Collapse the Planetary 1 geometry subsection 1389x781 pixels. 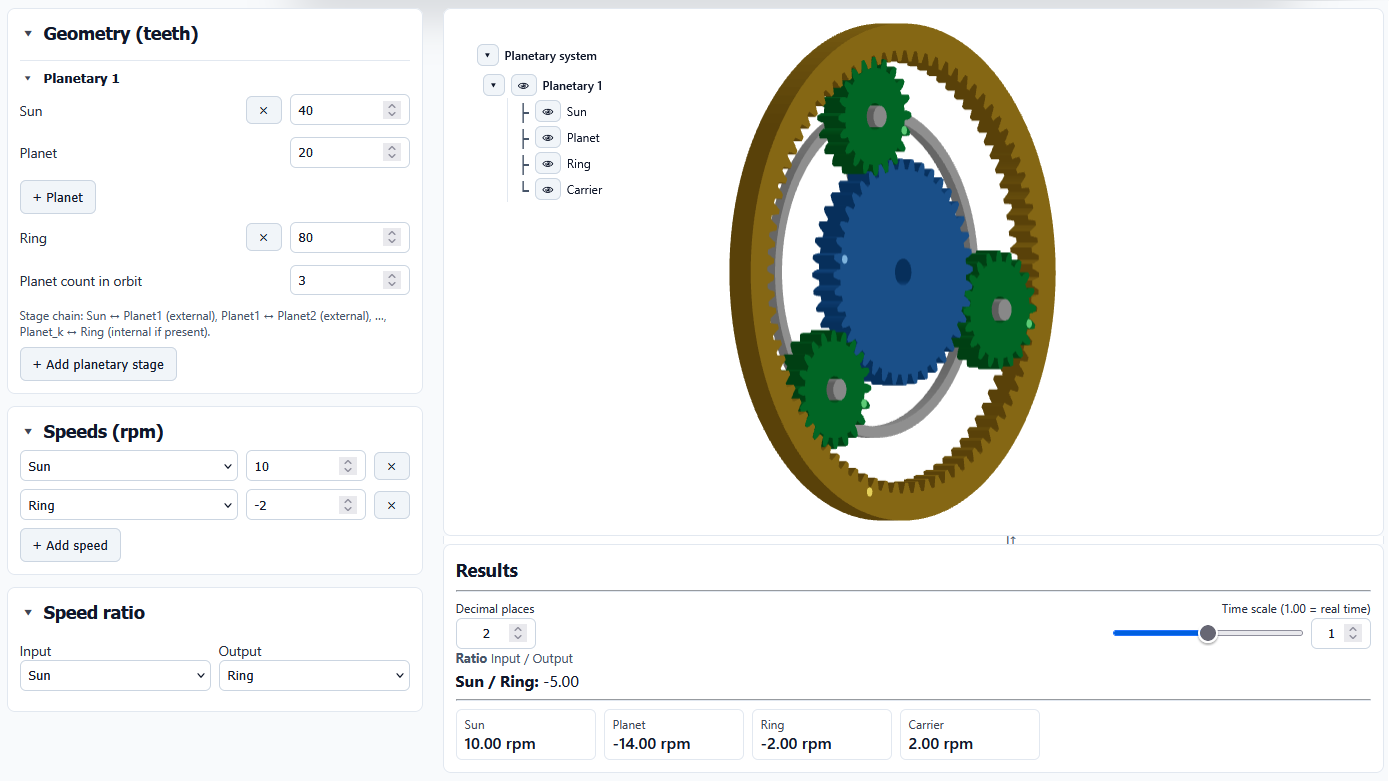pyautogui.click(x=28, y=78)
